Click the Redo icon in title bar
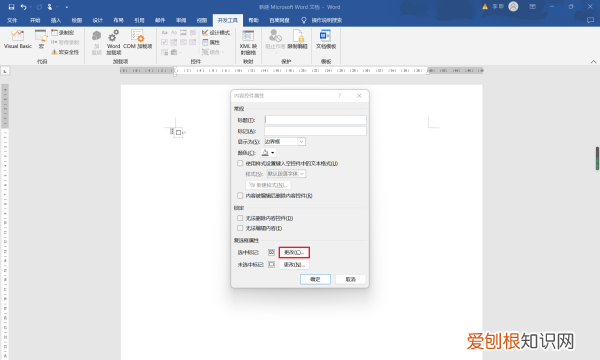The width and height of the screenshot is (600, 360). [x=39, y=7]
